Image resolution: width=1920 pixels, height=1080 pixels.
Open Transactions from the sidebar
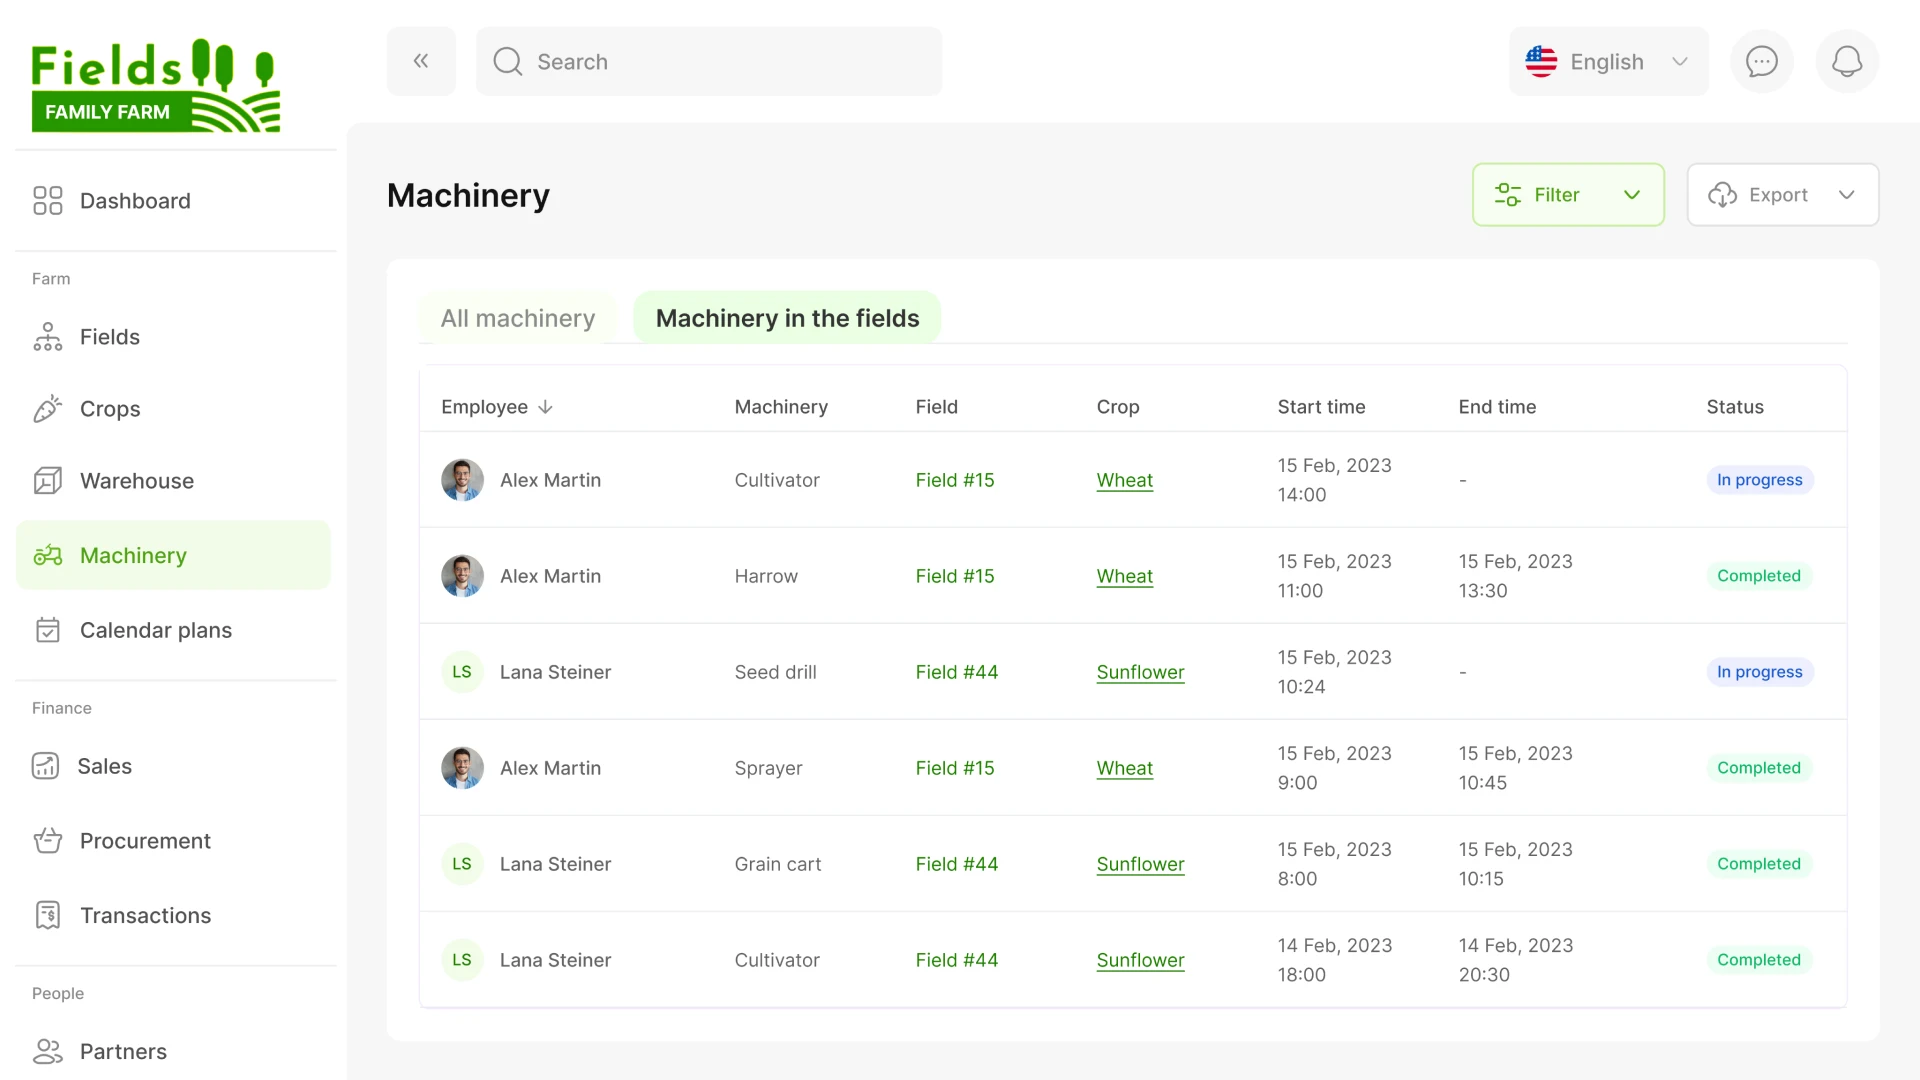tap(144, 916)
